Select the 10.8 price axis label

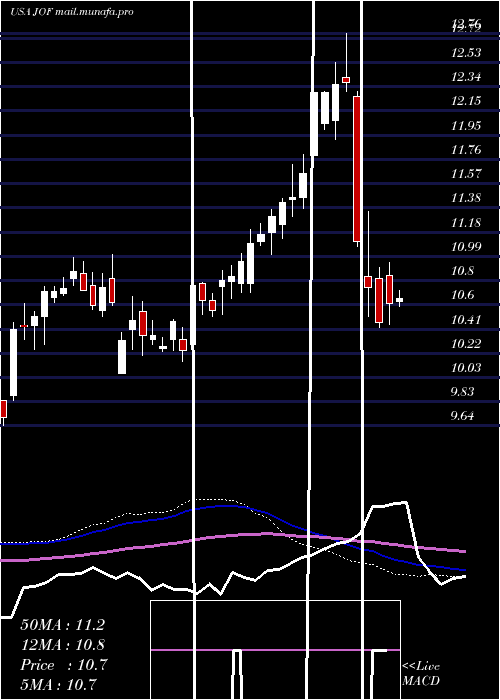coord(463,271)
